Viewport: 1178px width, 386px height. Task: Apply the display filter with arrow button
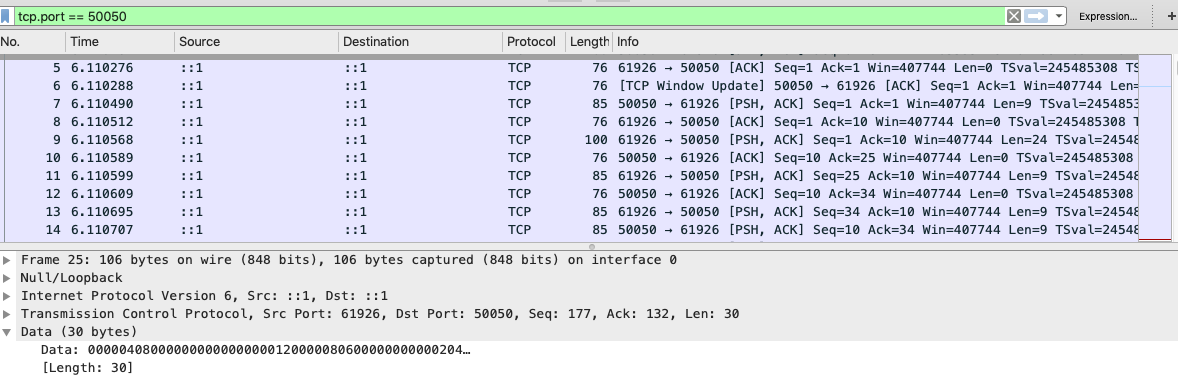[1036, 16]
